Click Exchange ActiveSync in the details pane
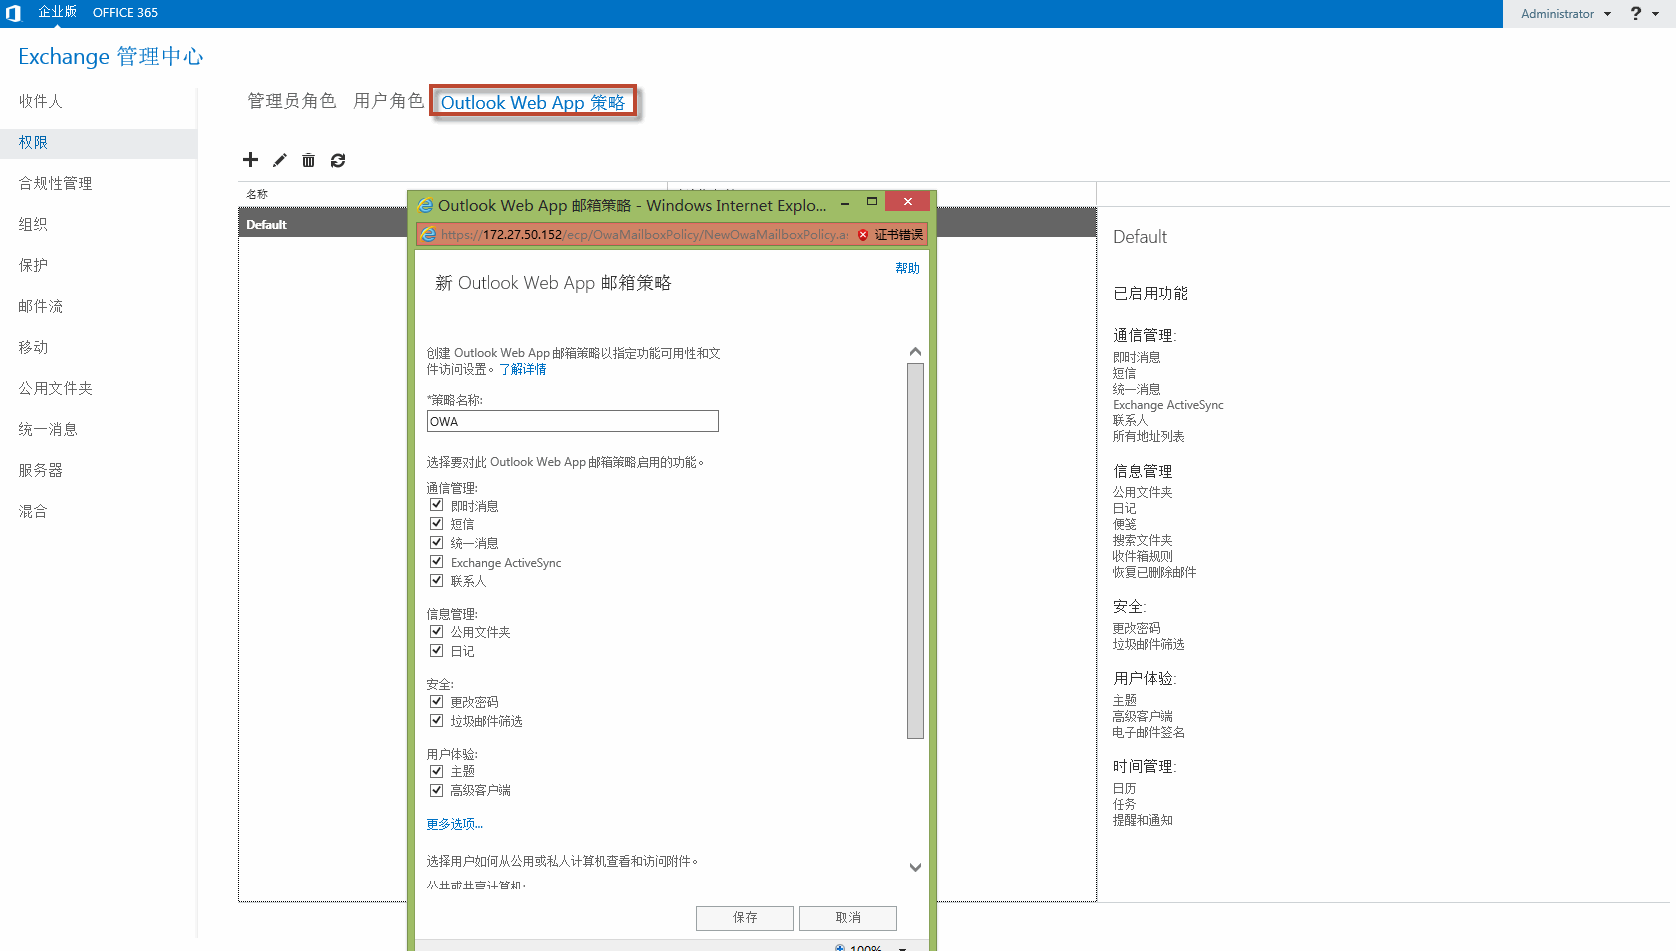 [1168, 405]
